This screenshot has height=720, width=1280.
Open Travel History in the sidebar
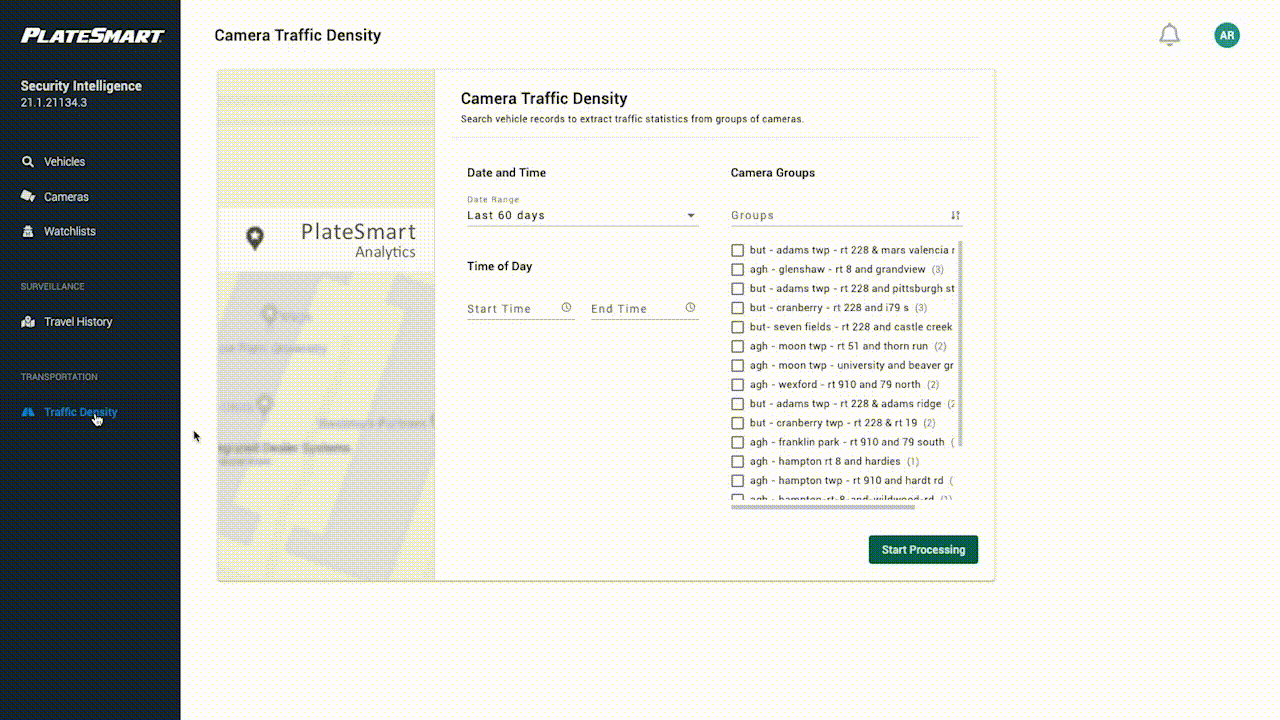[x=78, y=322]
